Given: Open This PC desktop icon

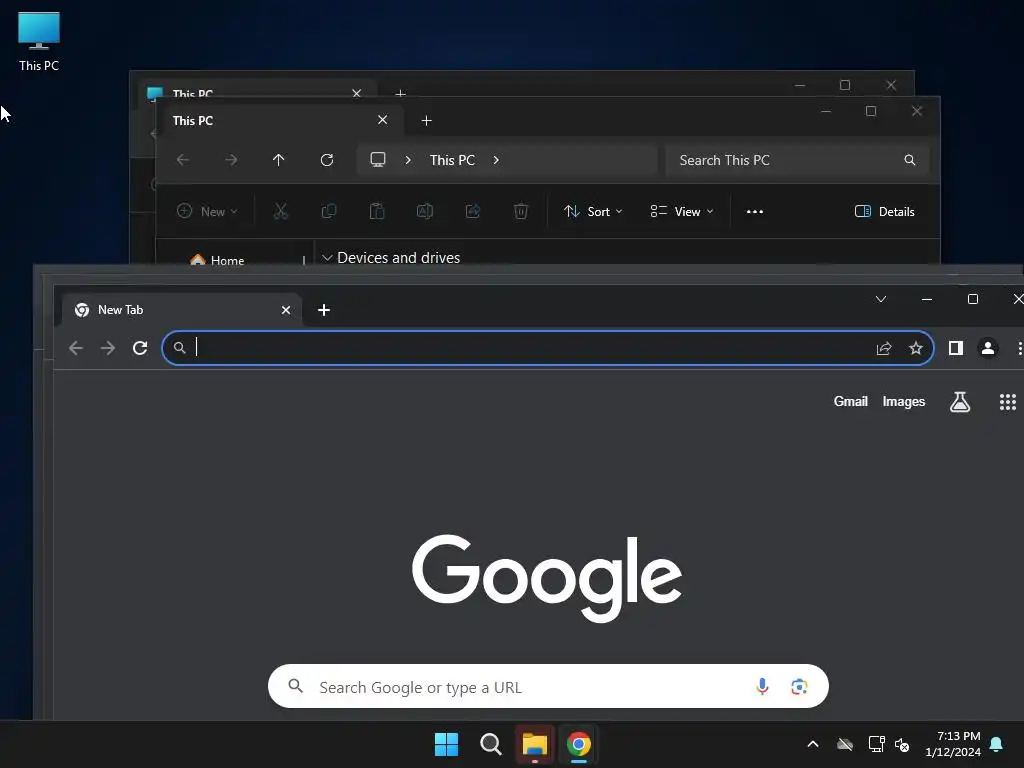Looking at the screenshot, I should click(x=39, y=42).
